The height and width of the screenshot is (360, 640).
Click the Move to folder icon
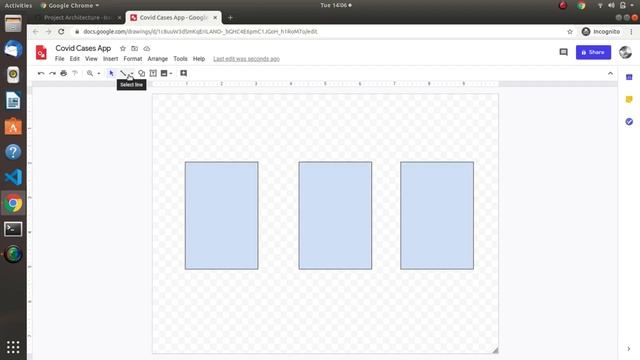click(x=134, y=48)
